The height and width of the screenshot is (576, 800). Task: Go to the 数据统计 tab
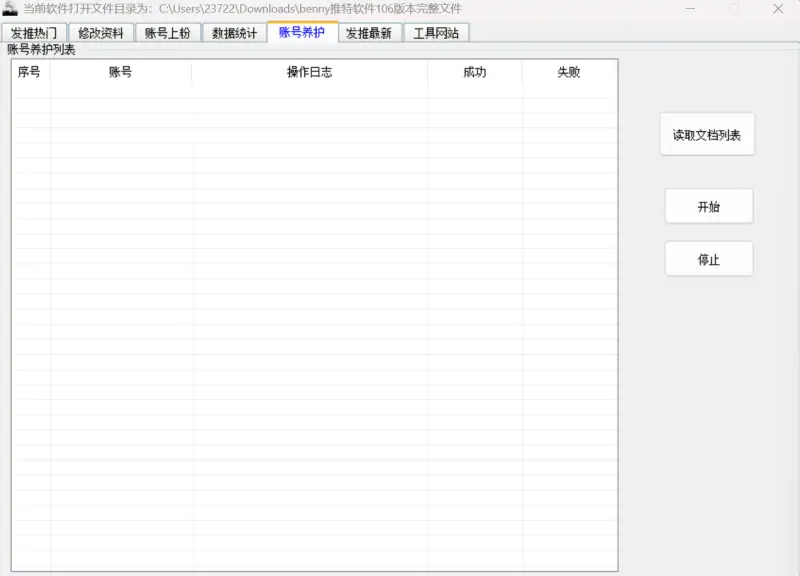tap(234, 33)
